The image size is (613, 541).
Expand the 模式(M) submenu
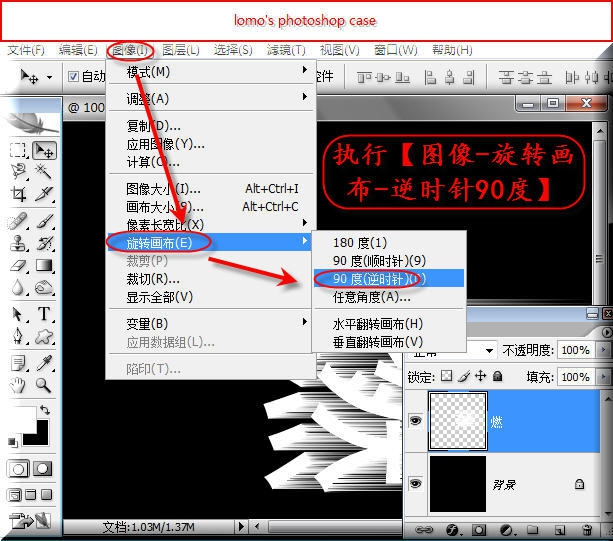pyautogui.click(x=211, y=72)
